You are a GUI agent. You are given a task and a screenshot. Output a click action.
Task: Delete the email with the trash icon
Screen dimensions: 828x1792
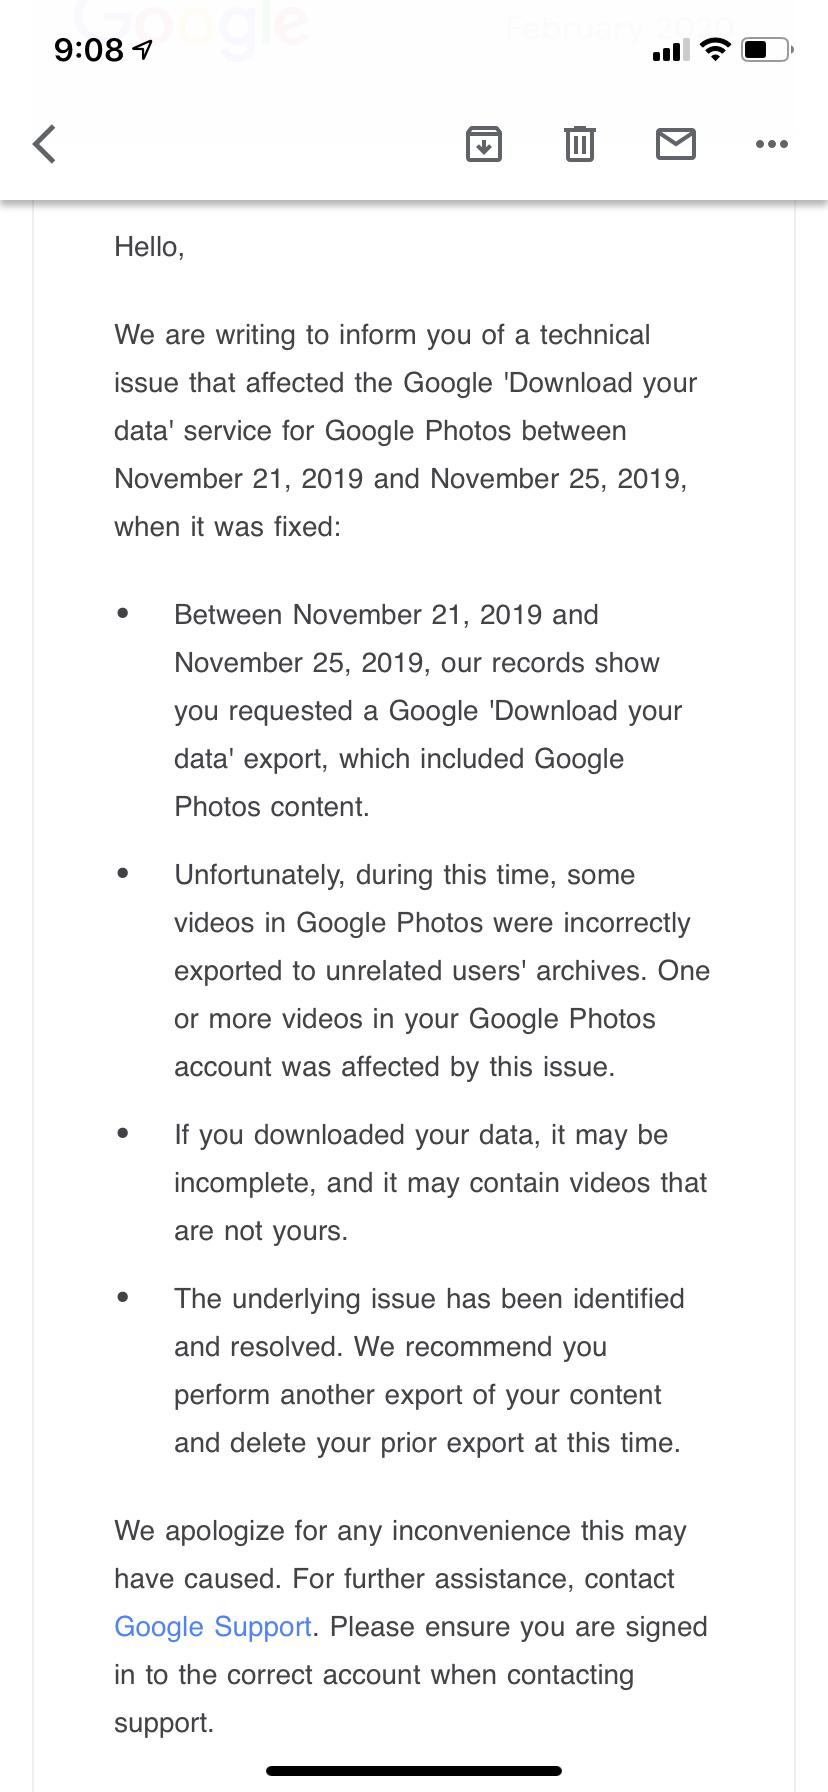(x=580, y=144)
